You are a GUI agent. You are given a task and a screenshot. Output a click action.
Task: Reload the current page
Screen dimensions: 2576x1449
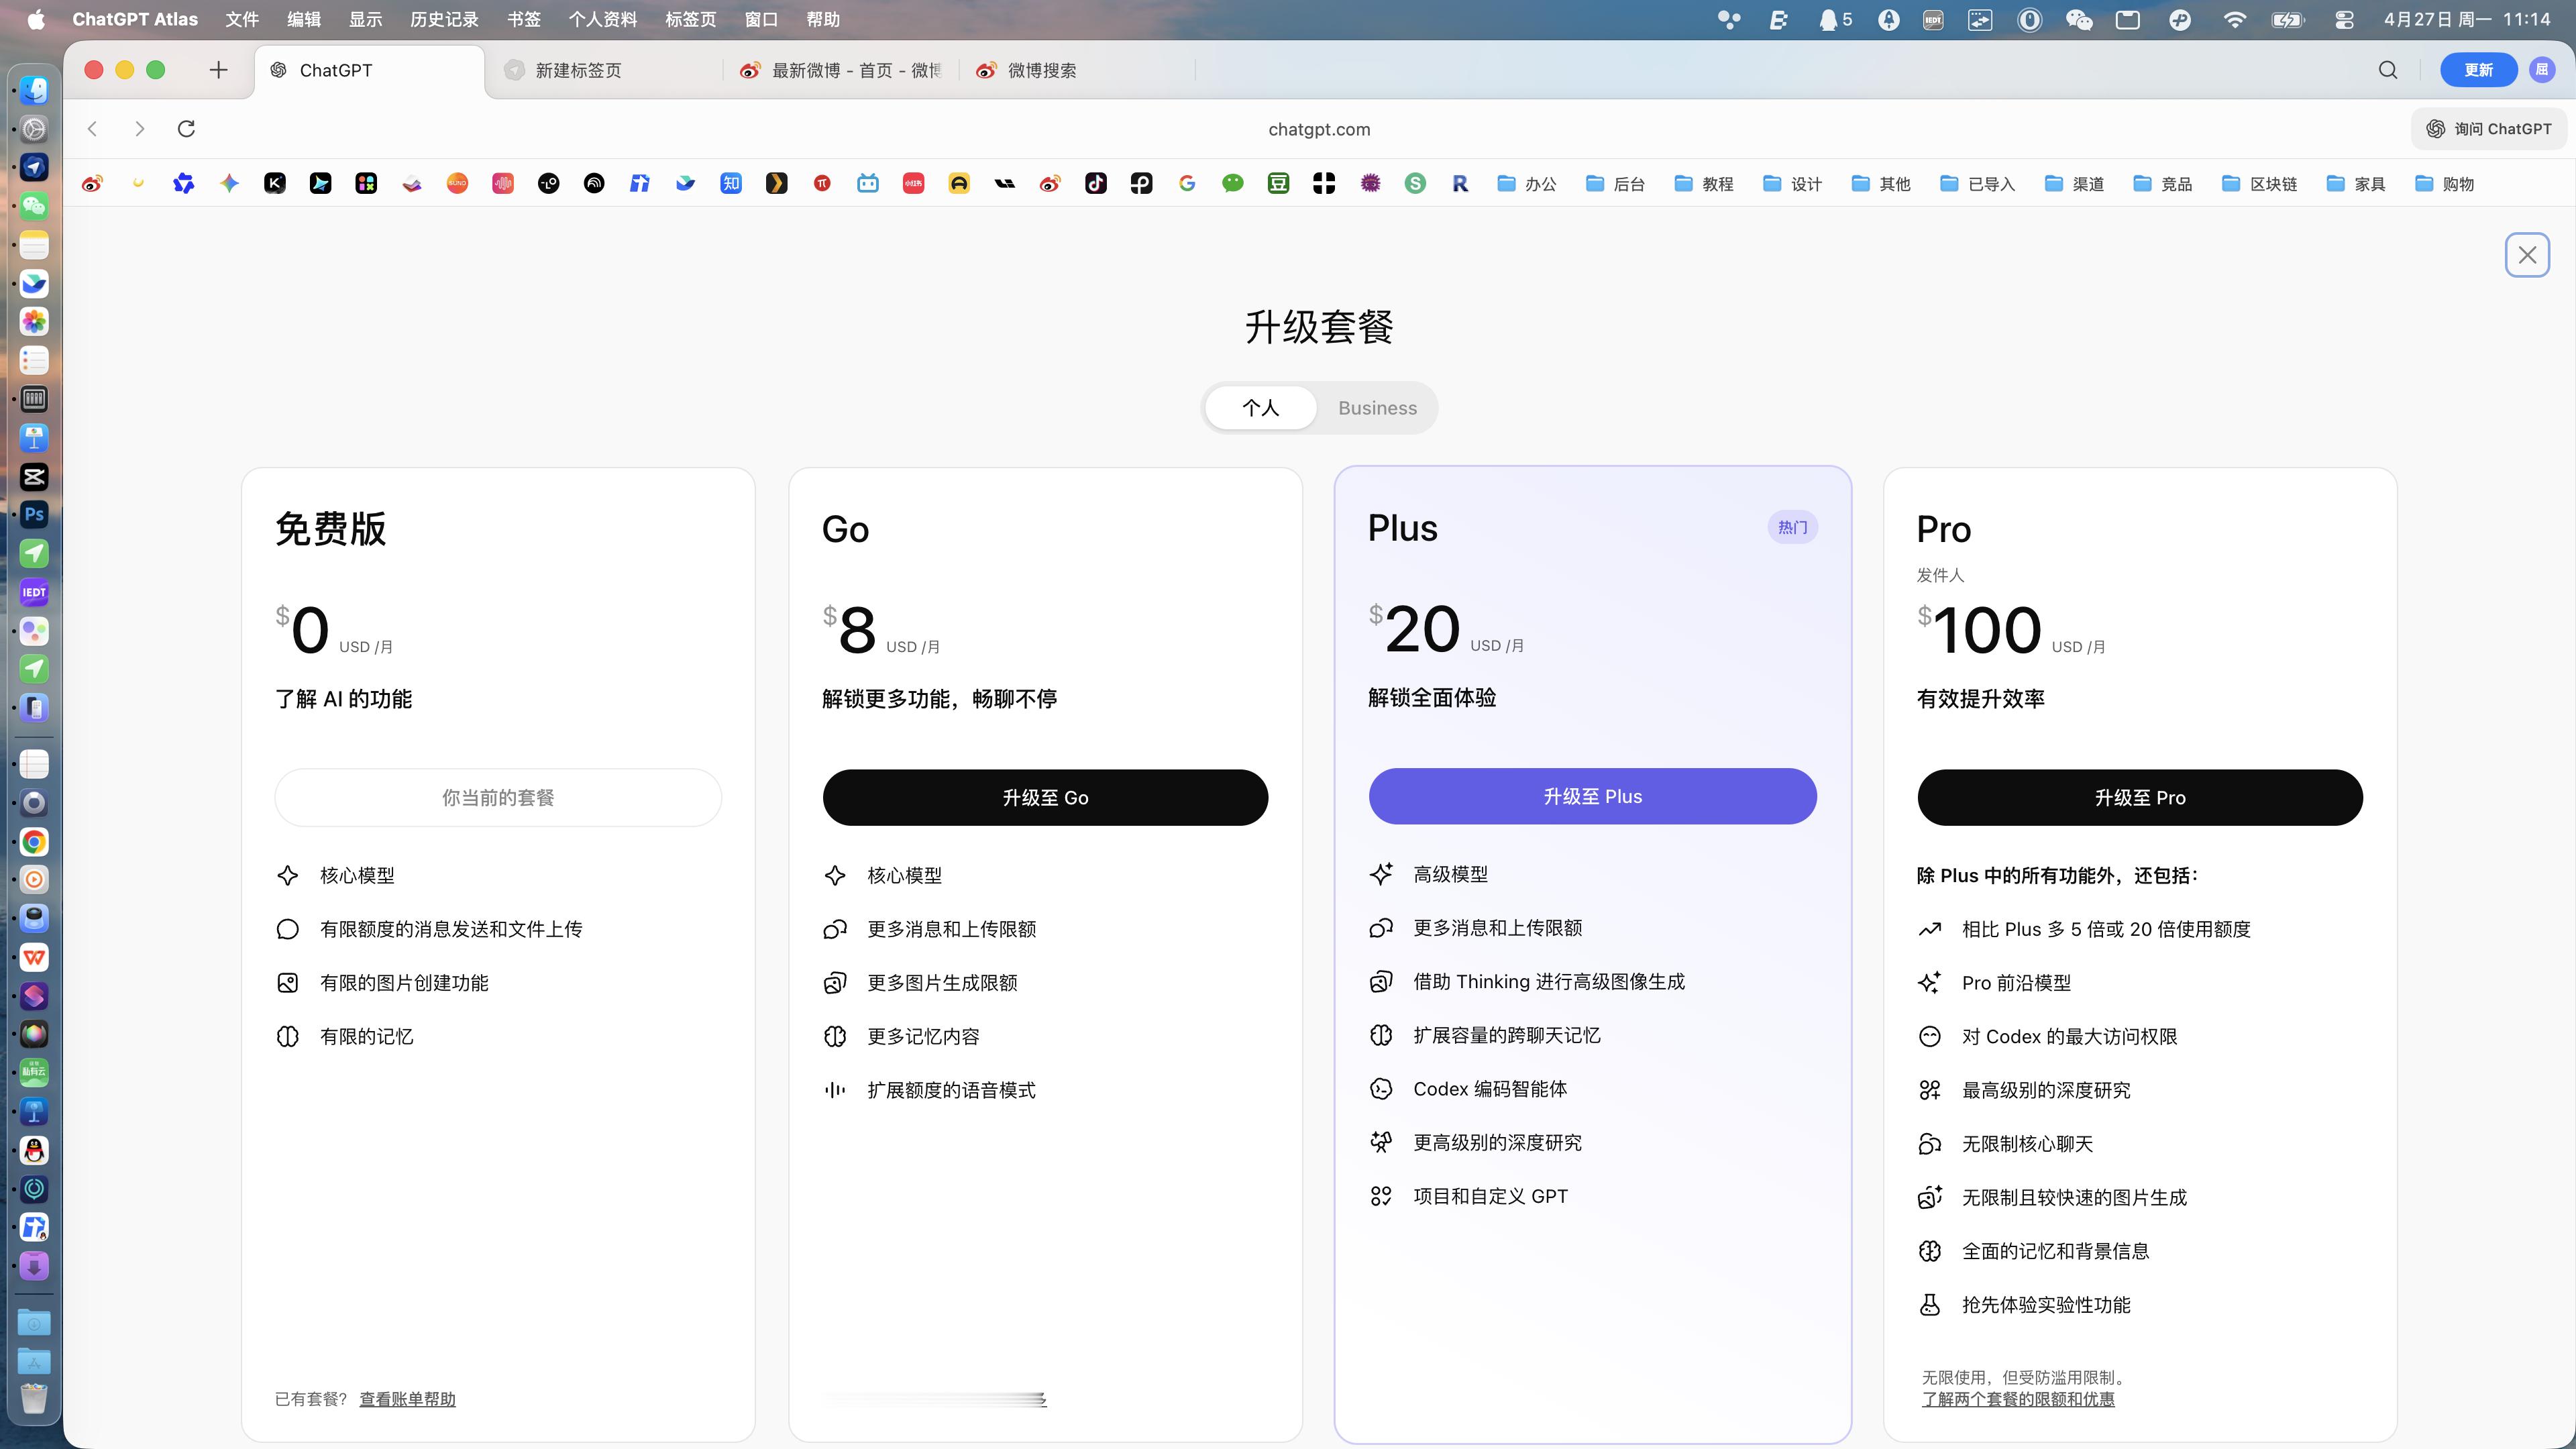tap(187, 128)
